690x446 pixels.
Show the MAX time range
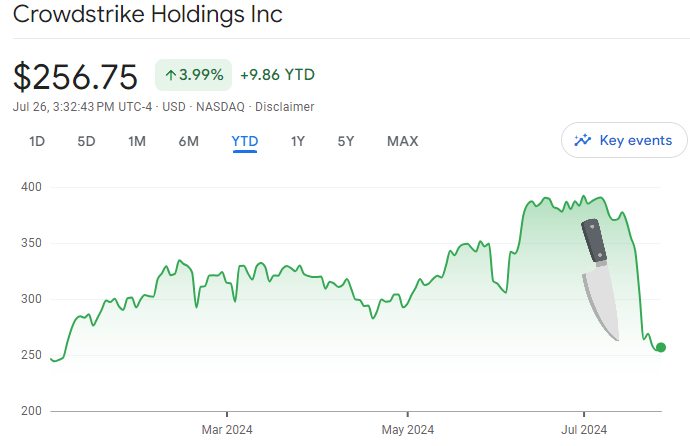pos(402,141)
